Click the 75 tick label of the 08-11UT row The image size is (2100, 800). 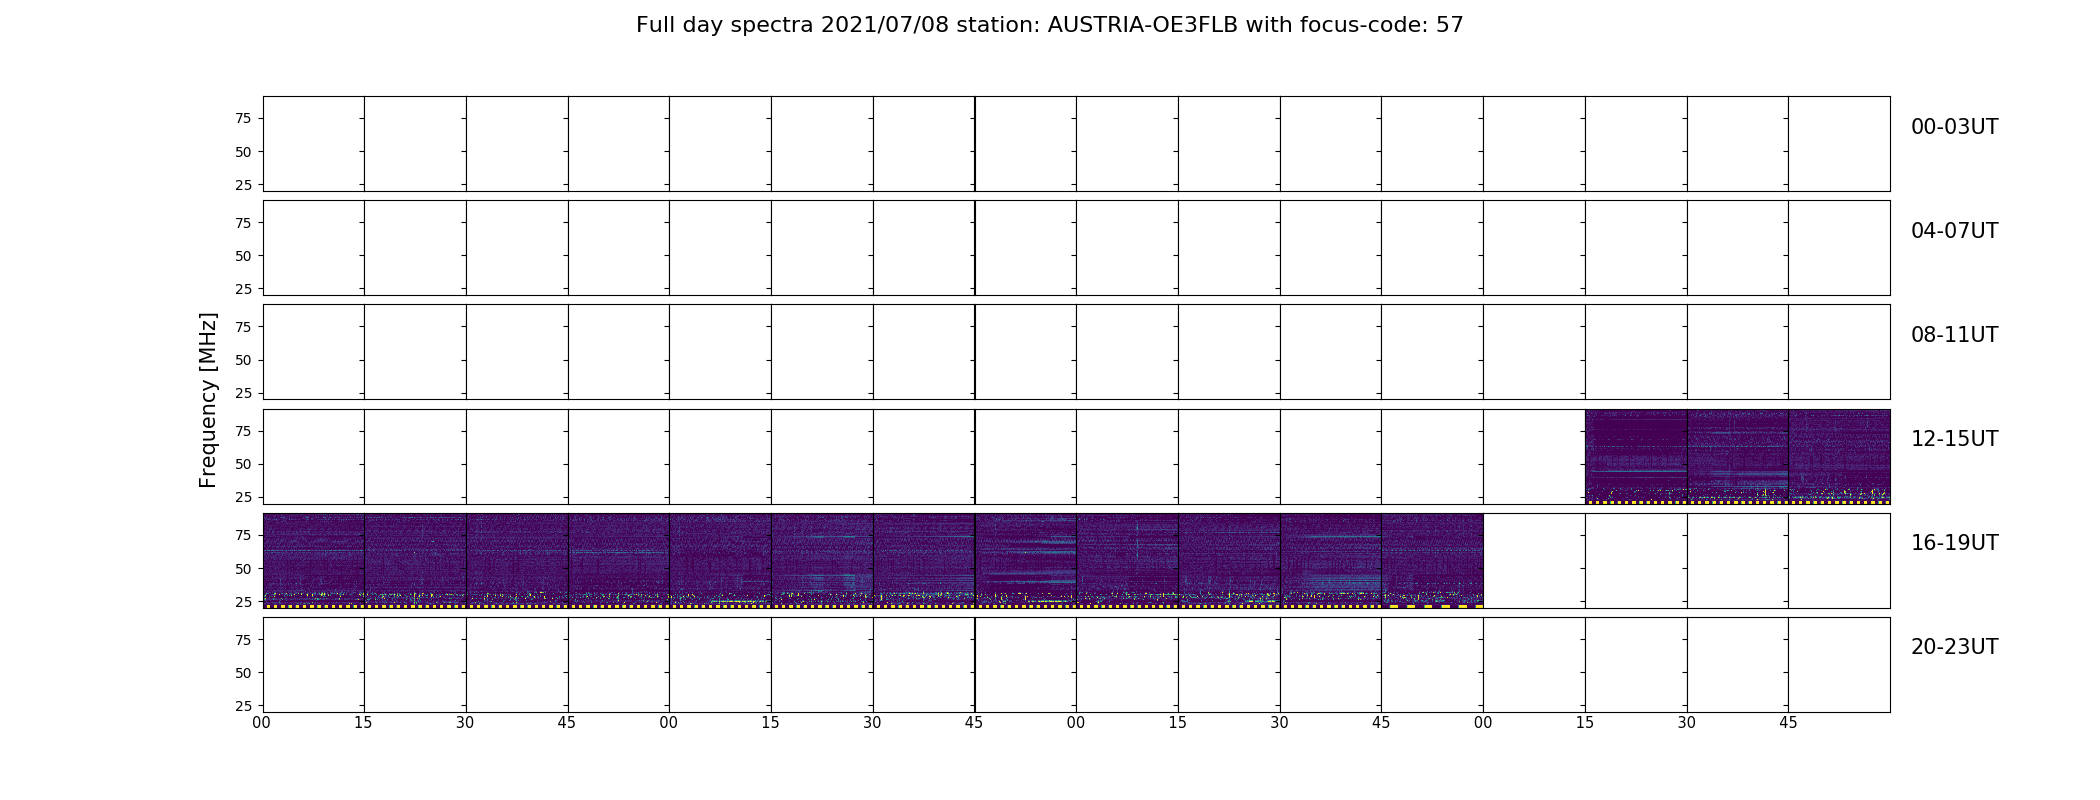click(243, 327)
